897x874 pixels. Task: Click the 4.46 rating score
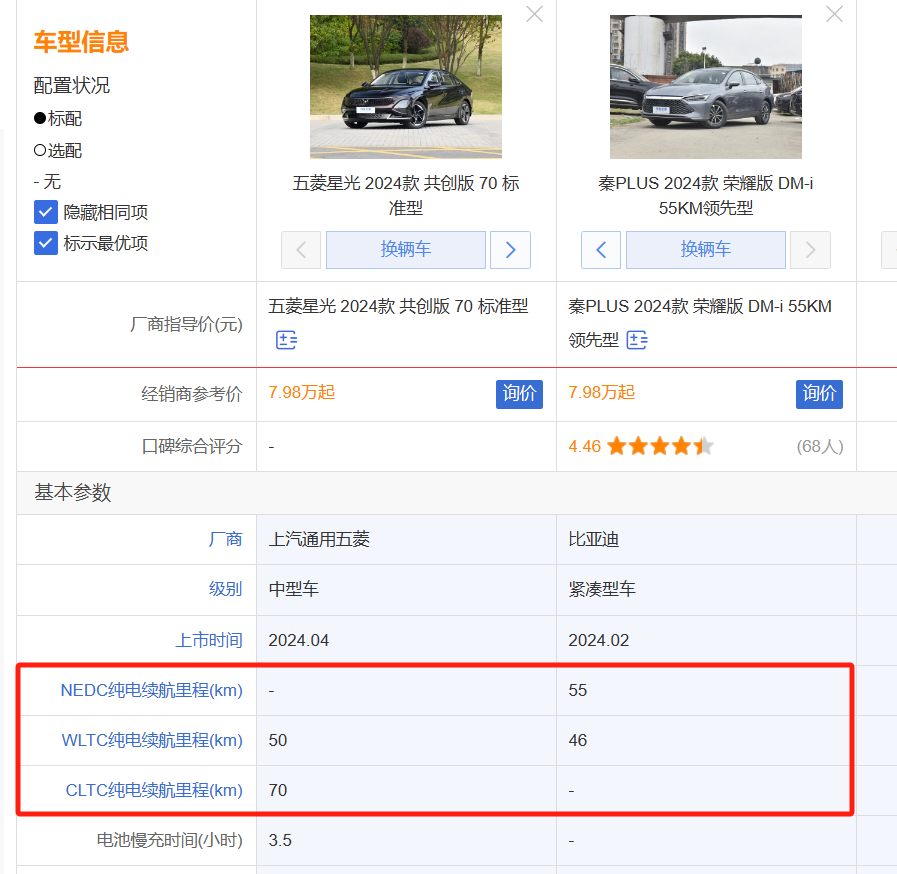tap(584, 446)
